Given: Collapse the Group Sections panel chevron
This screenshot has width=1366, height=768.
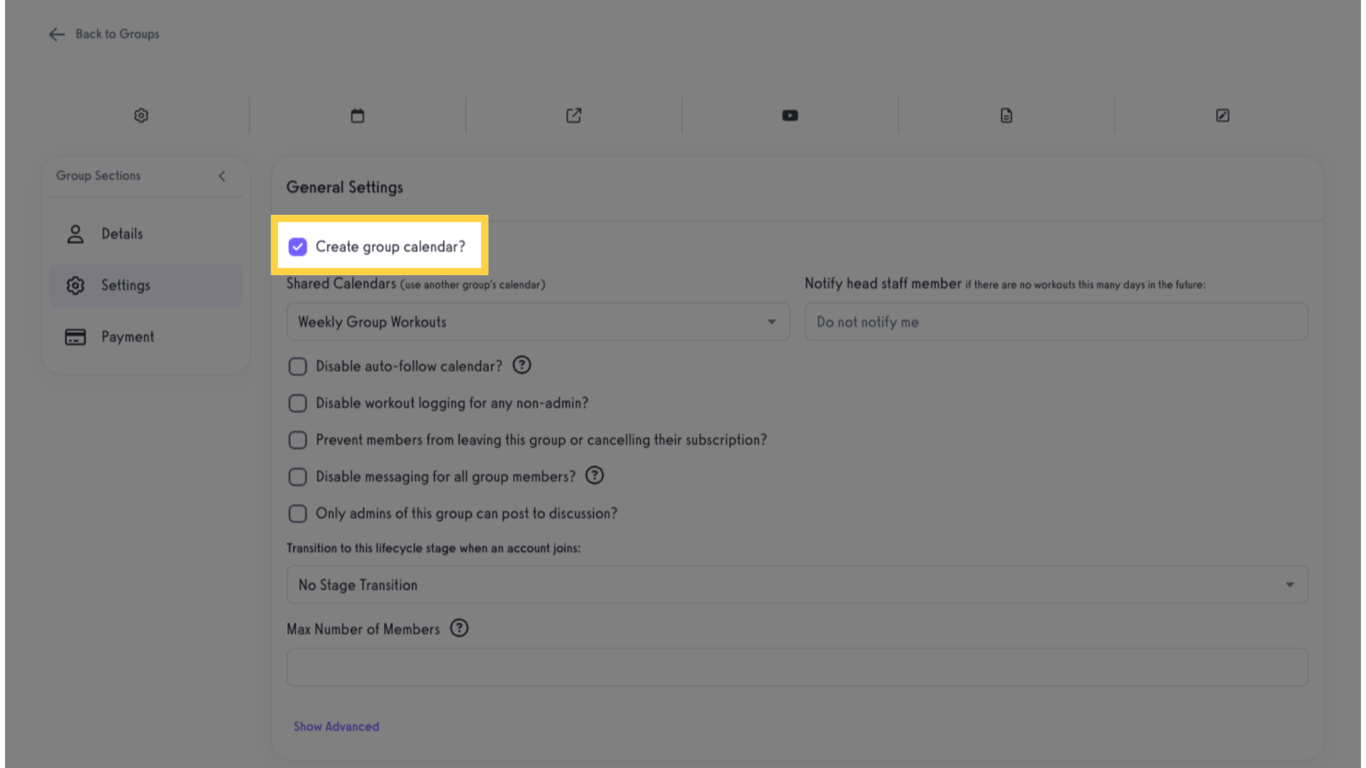Looking at the screenshot, I should click(x=222, y=175).
